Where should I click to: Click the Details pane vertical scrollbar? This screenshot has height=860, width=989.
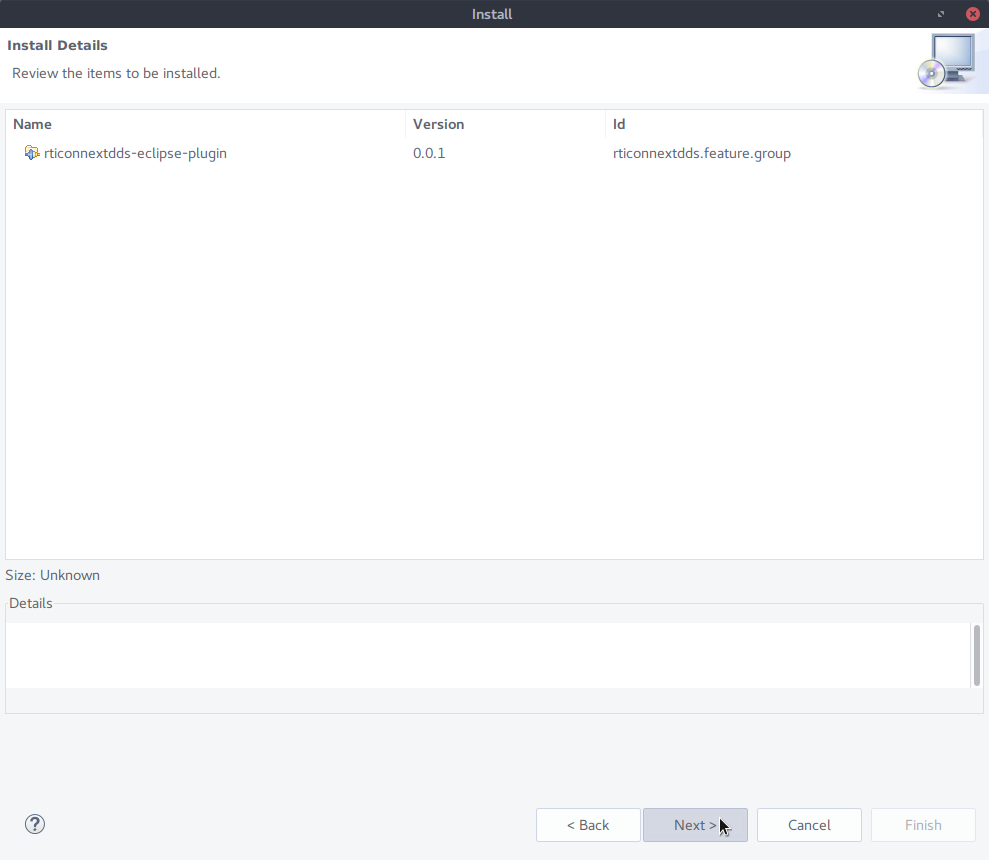[976, 655]
